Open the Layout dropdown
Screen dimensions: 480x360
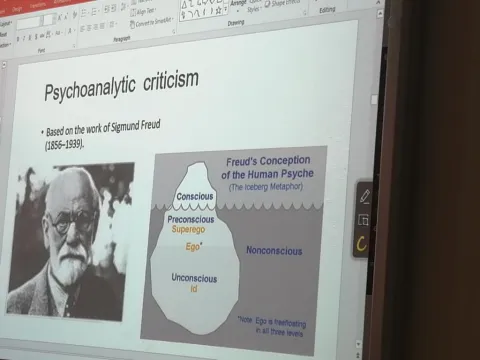pos(6,24)
